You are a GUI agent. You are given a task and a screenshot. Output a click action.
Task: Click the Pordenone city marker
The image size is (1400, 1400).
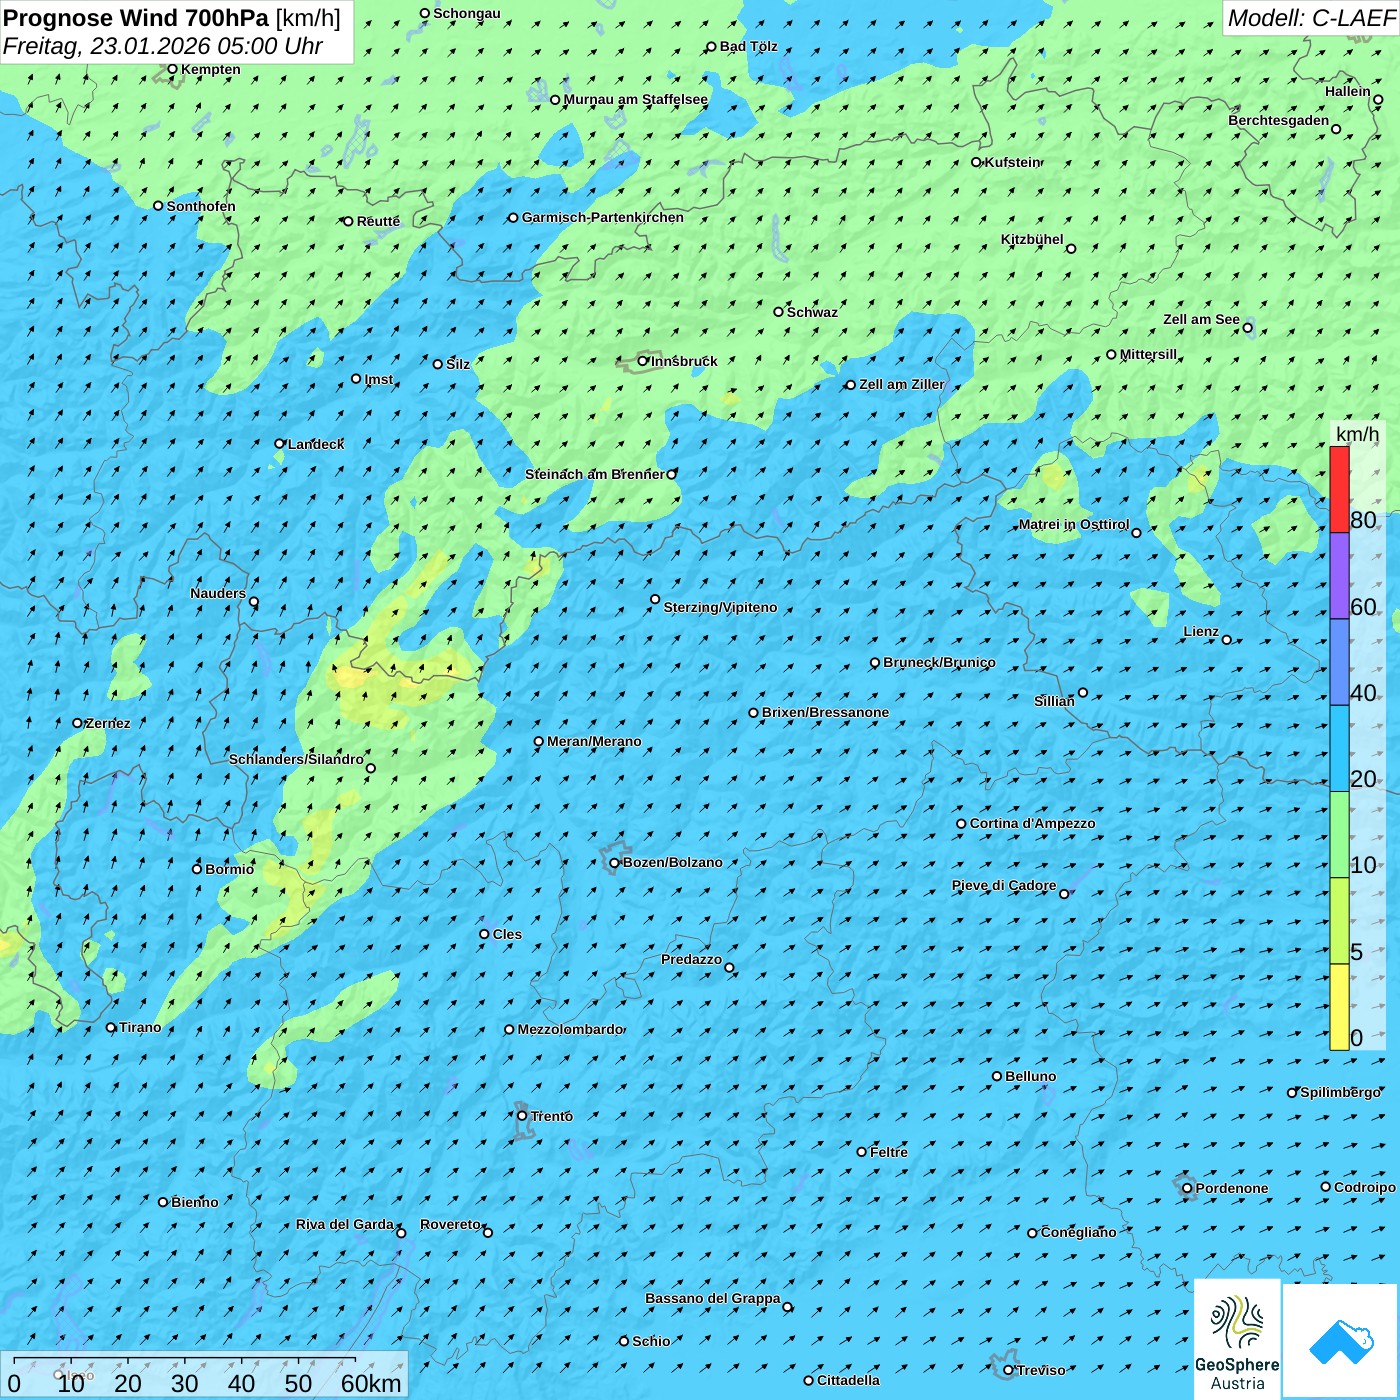pos(1187,1188)
